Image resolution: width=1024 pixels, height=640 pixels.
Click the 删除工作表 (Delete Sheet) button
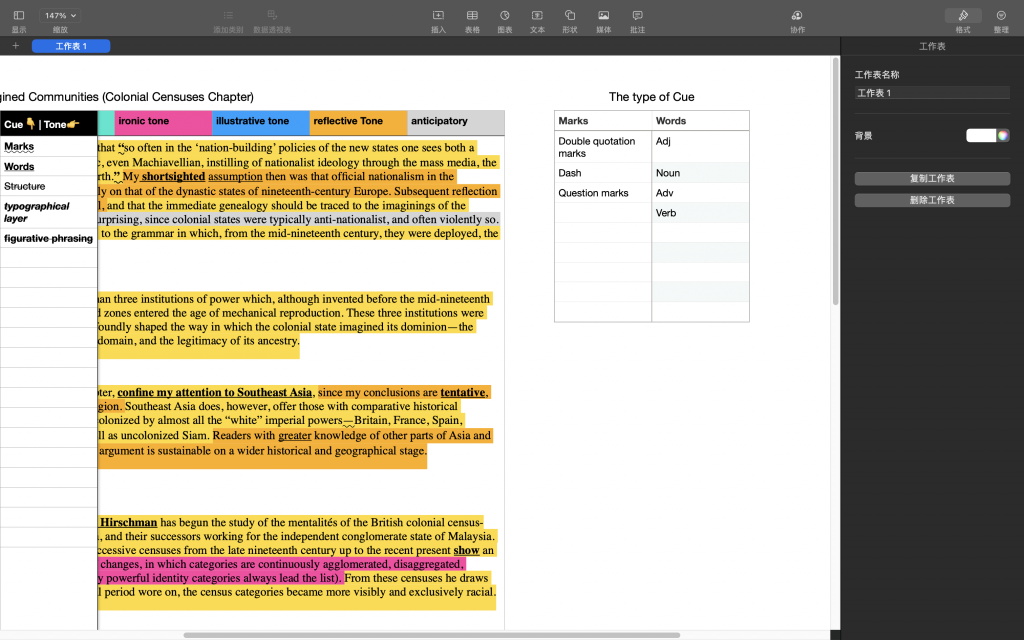932,200
